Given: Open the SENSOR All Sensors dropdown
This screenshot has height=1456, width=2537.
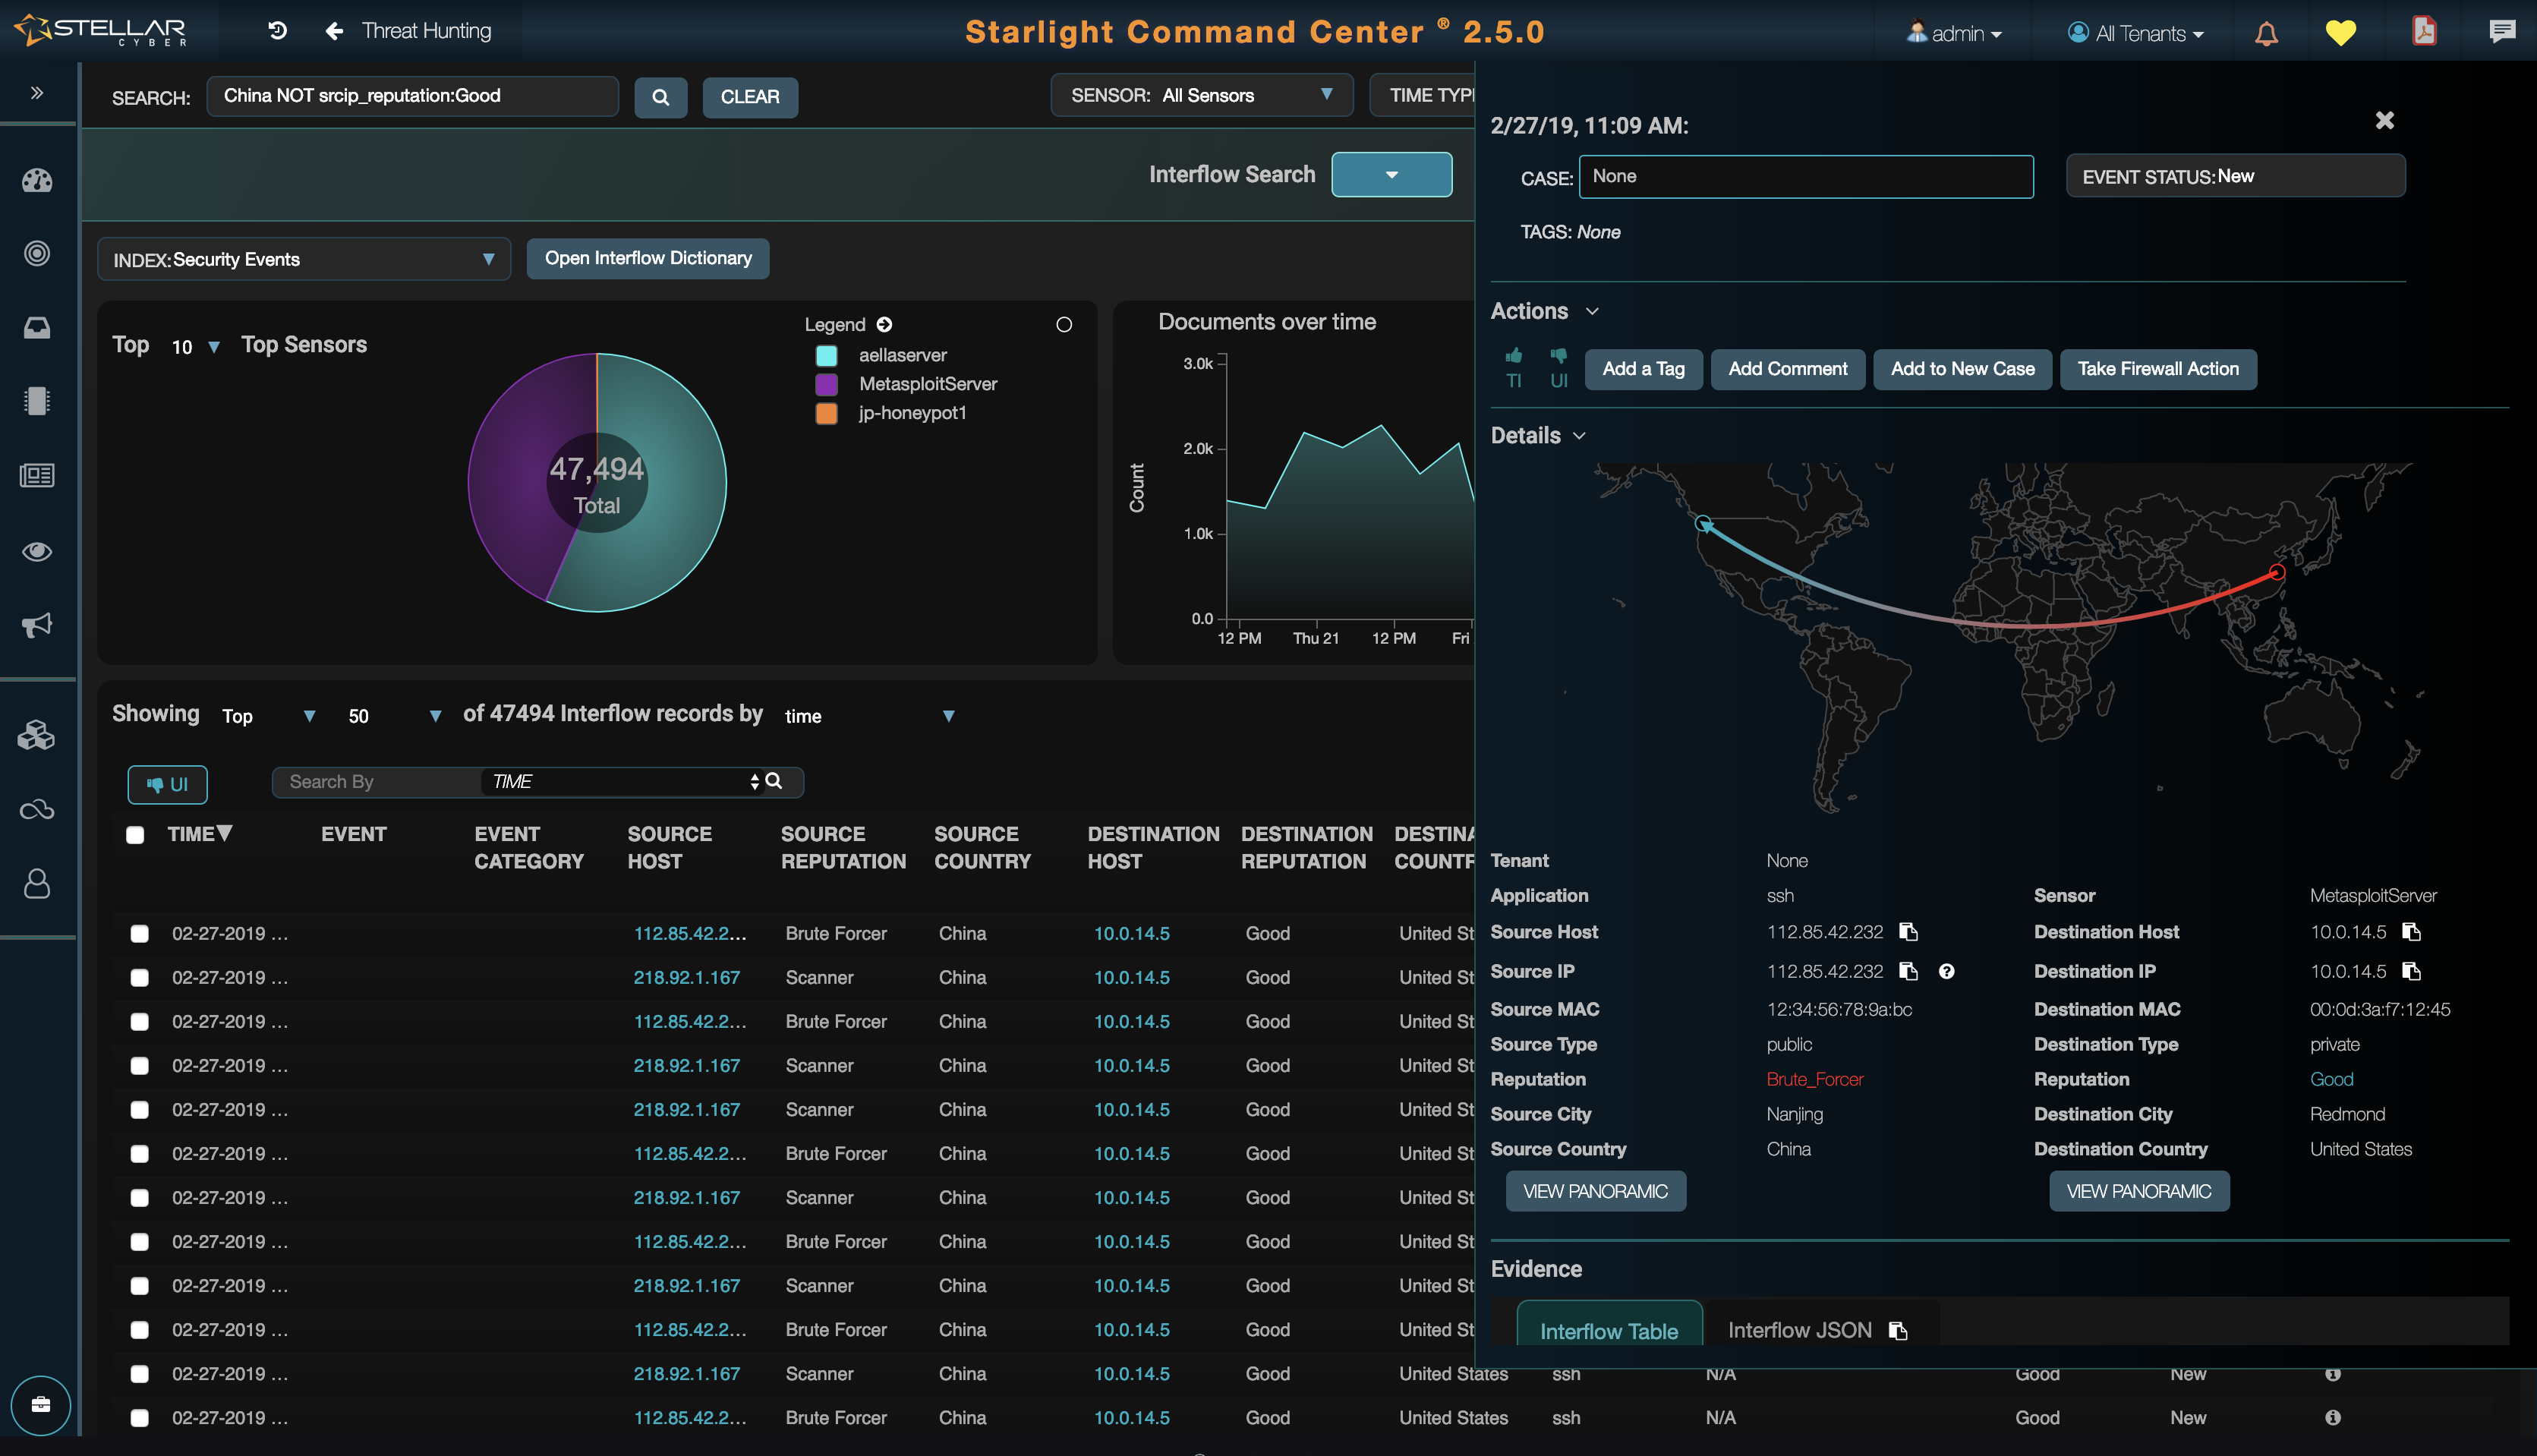Looking at the screenshot, I should pos(1201,95).
